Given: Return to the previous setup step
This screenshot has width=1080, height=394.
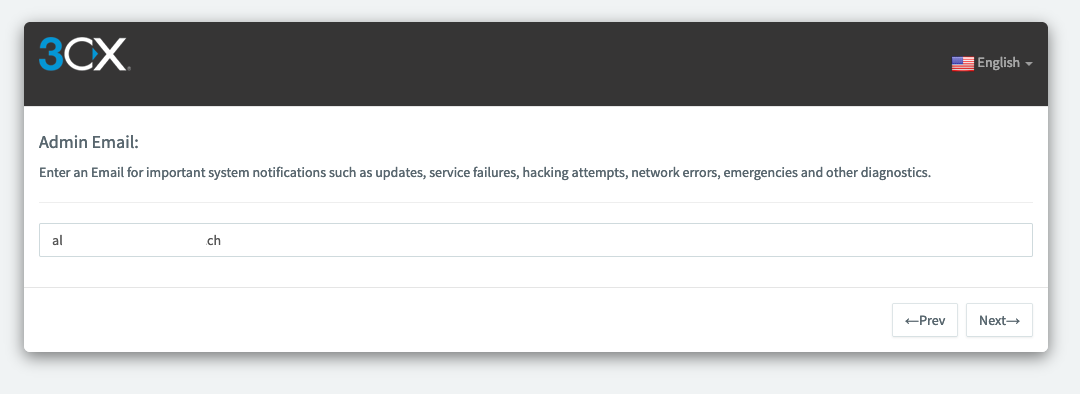Looking at the screenshot, I should click(924, 320).
